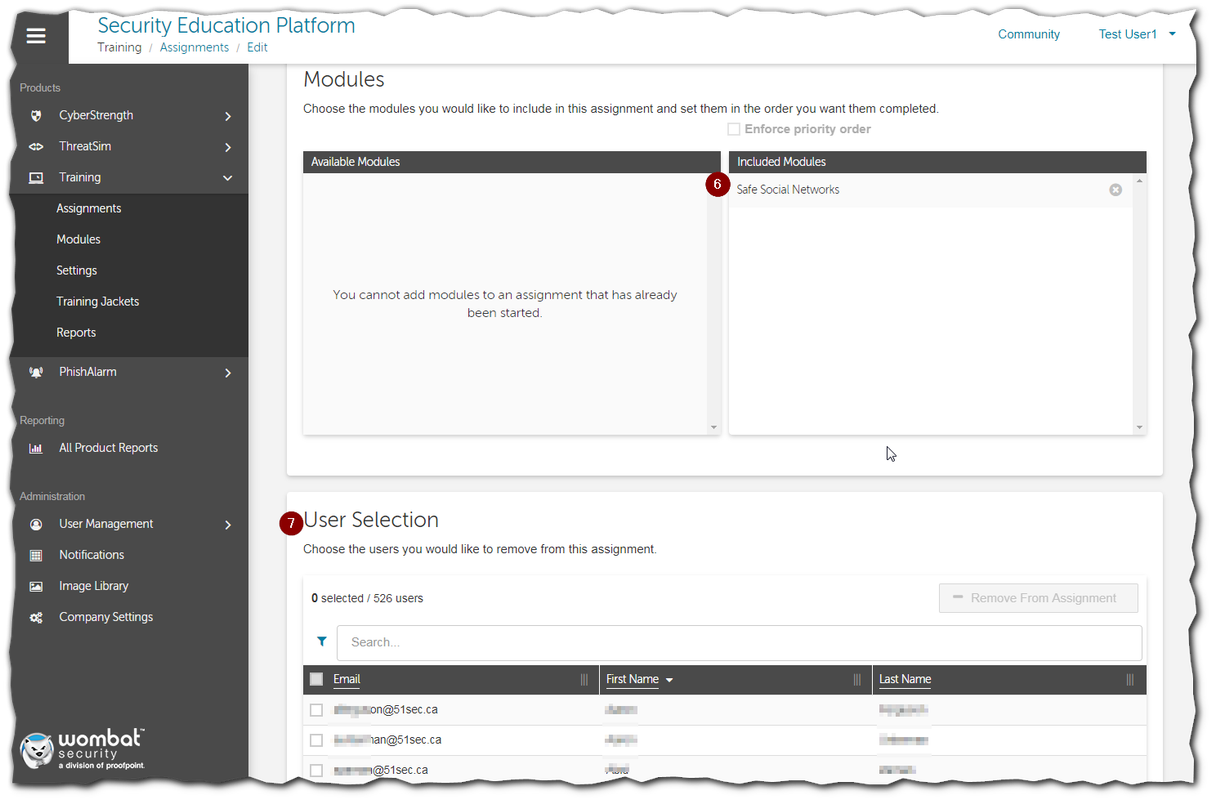Expand the ThreatSim submenu chevron

(x=228, y=147)
